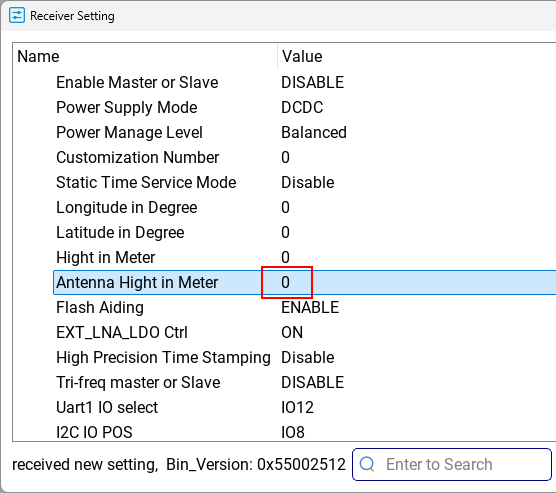Select the Latitude in Degree row
This screenshot has width=556, height=493.
[x=305, y=232]
